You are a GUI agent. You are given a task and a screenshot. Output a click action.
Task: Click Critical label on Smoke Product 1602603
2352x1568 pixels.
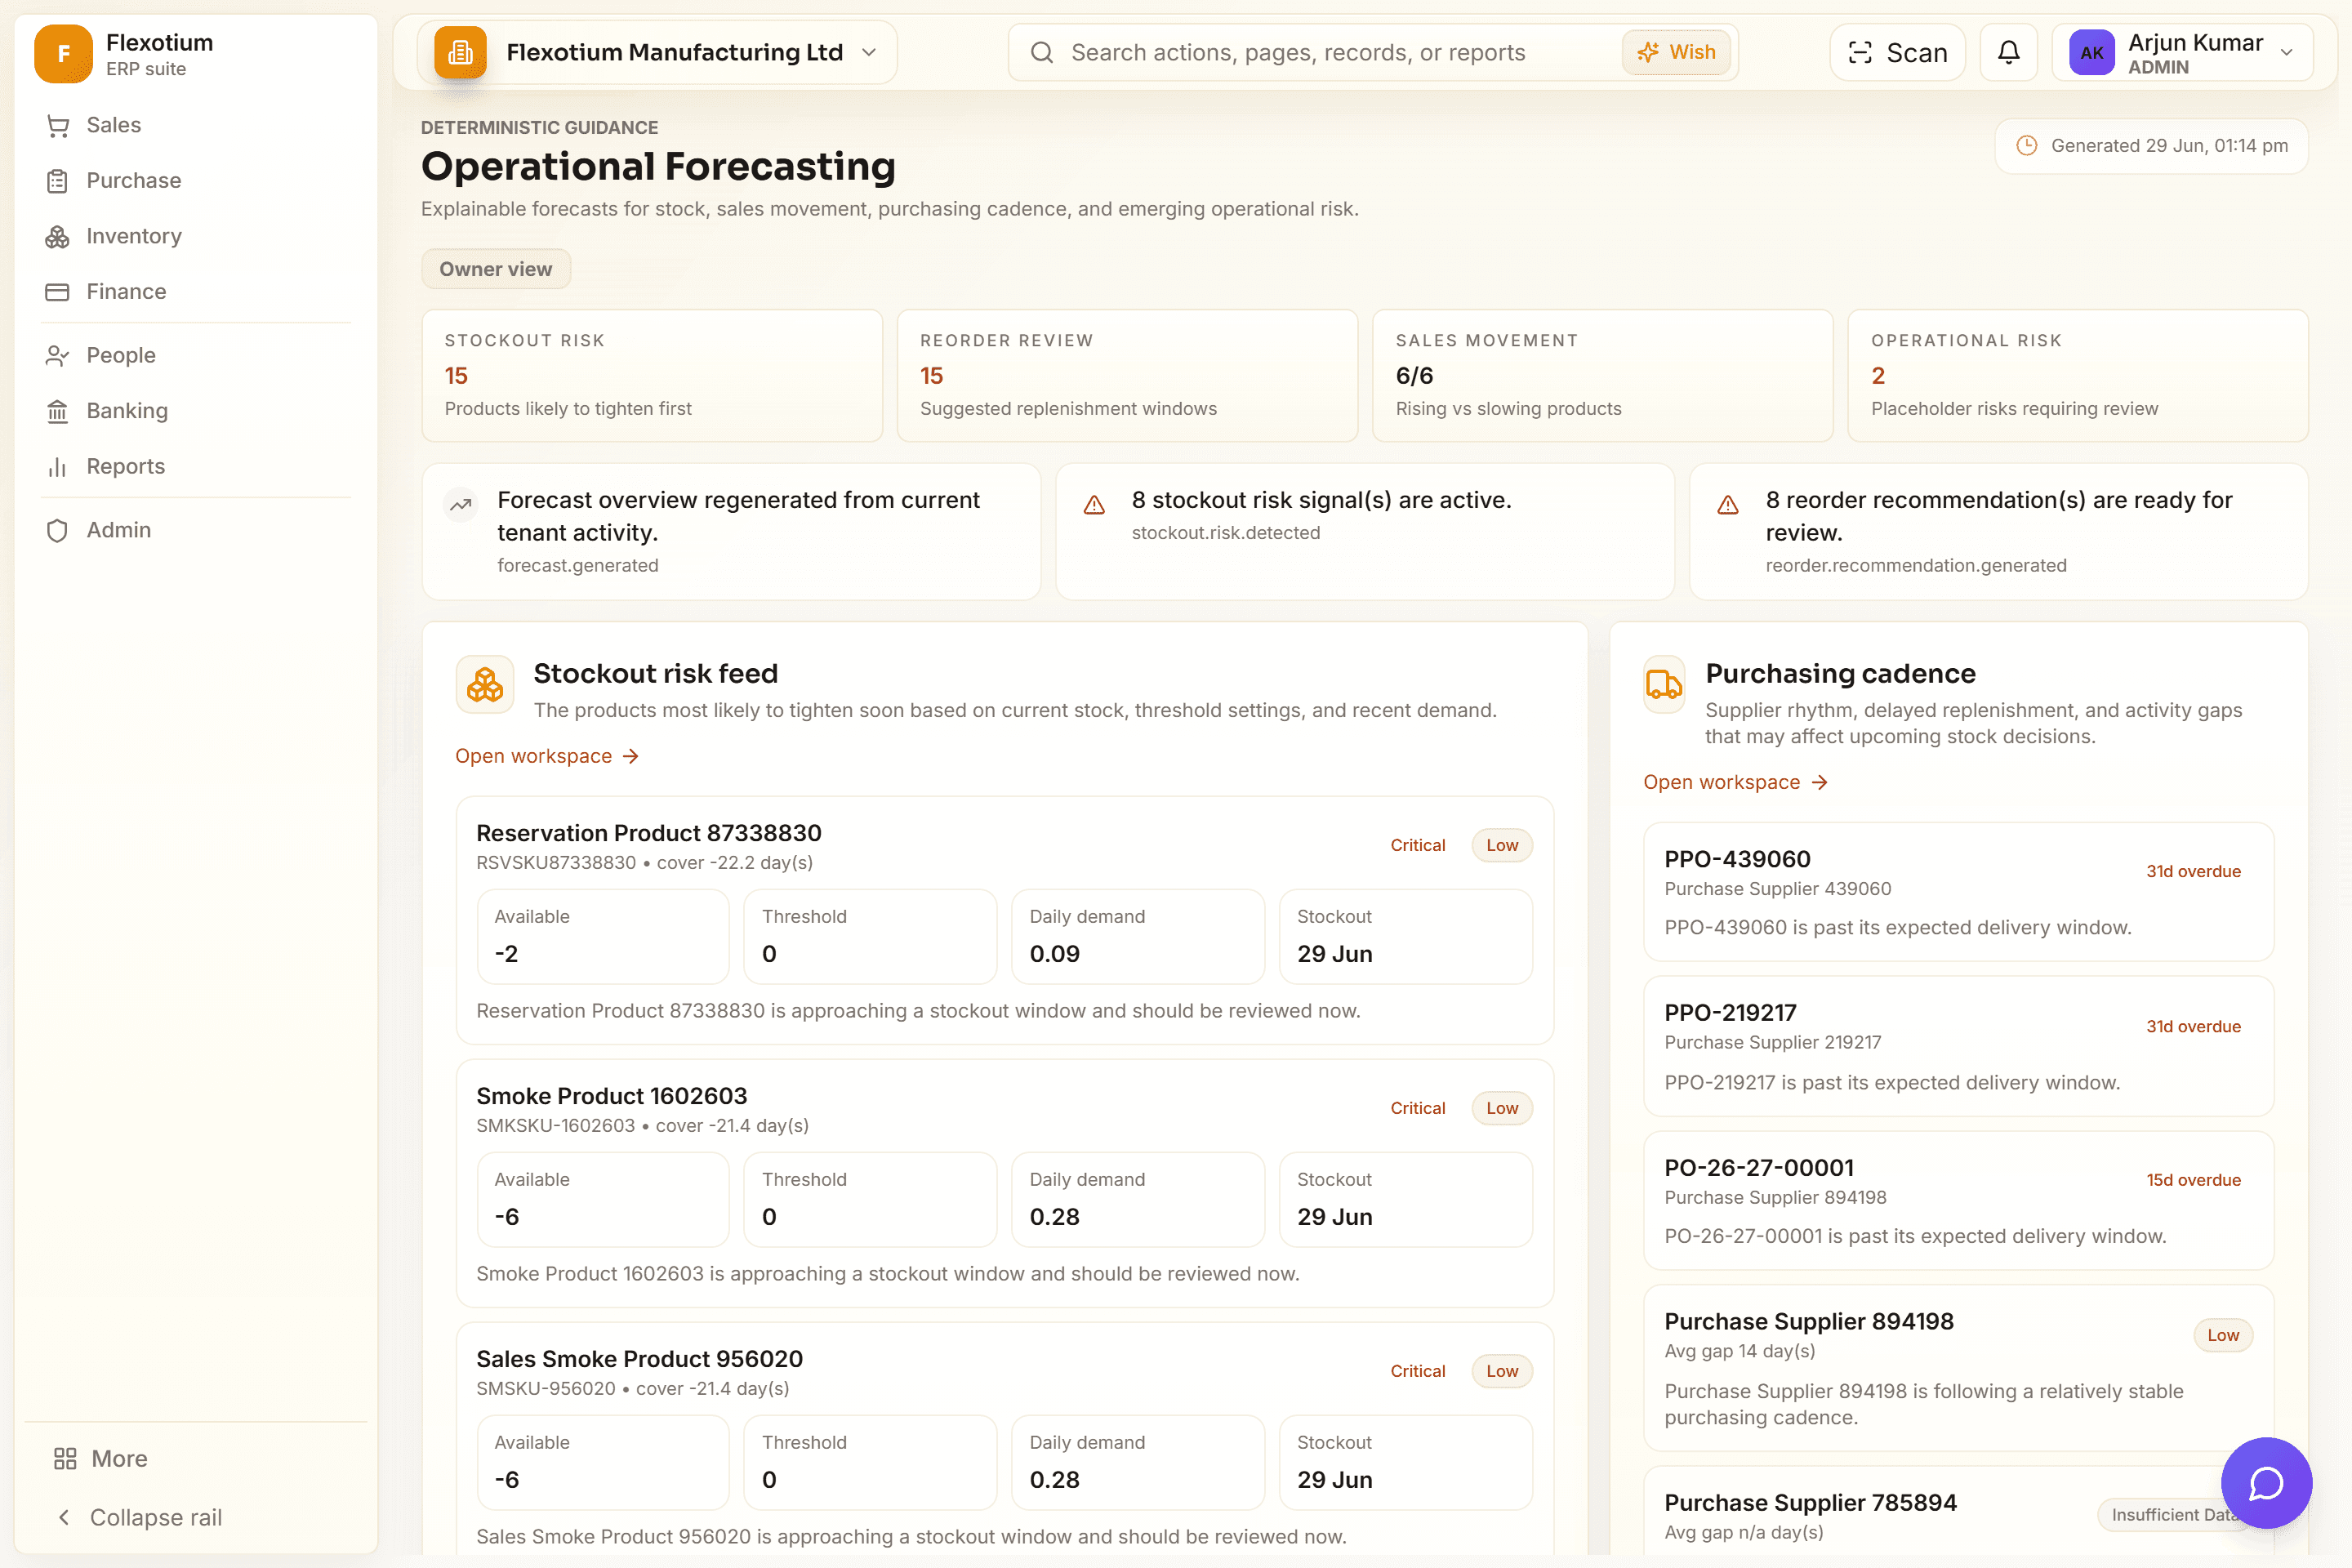(1418, 1108)
